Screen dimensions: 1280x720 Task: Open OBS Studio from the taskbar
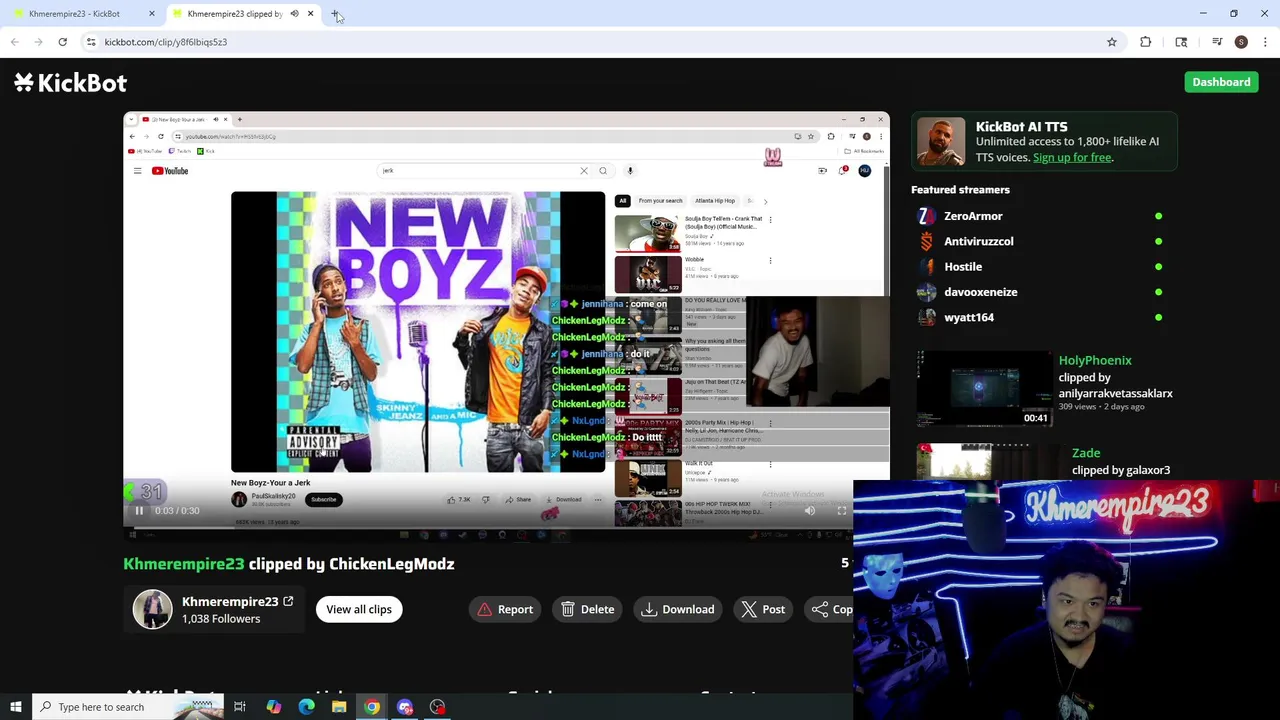(438, 707)
